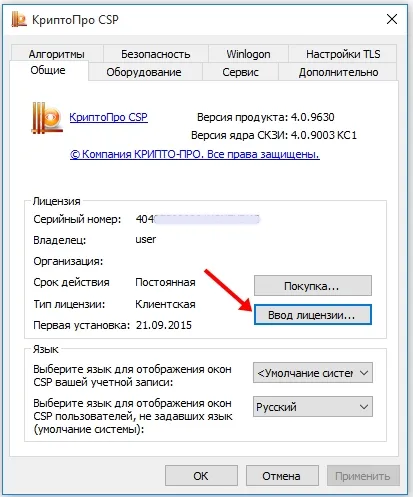
Task: Open the Алгоритмы tab
Action: [57, 54]
